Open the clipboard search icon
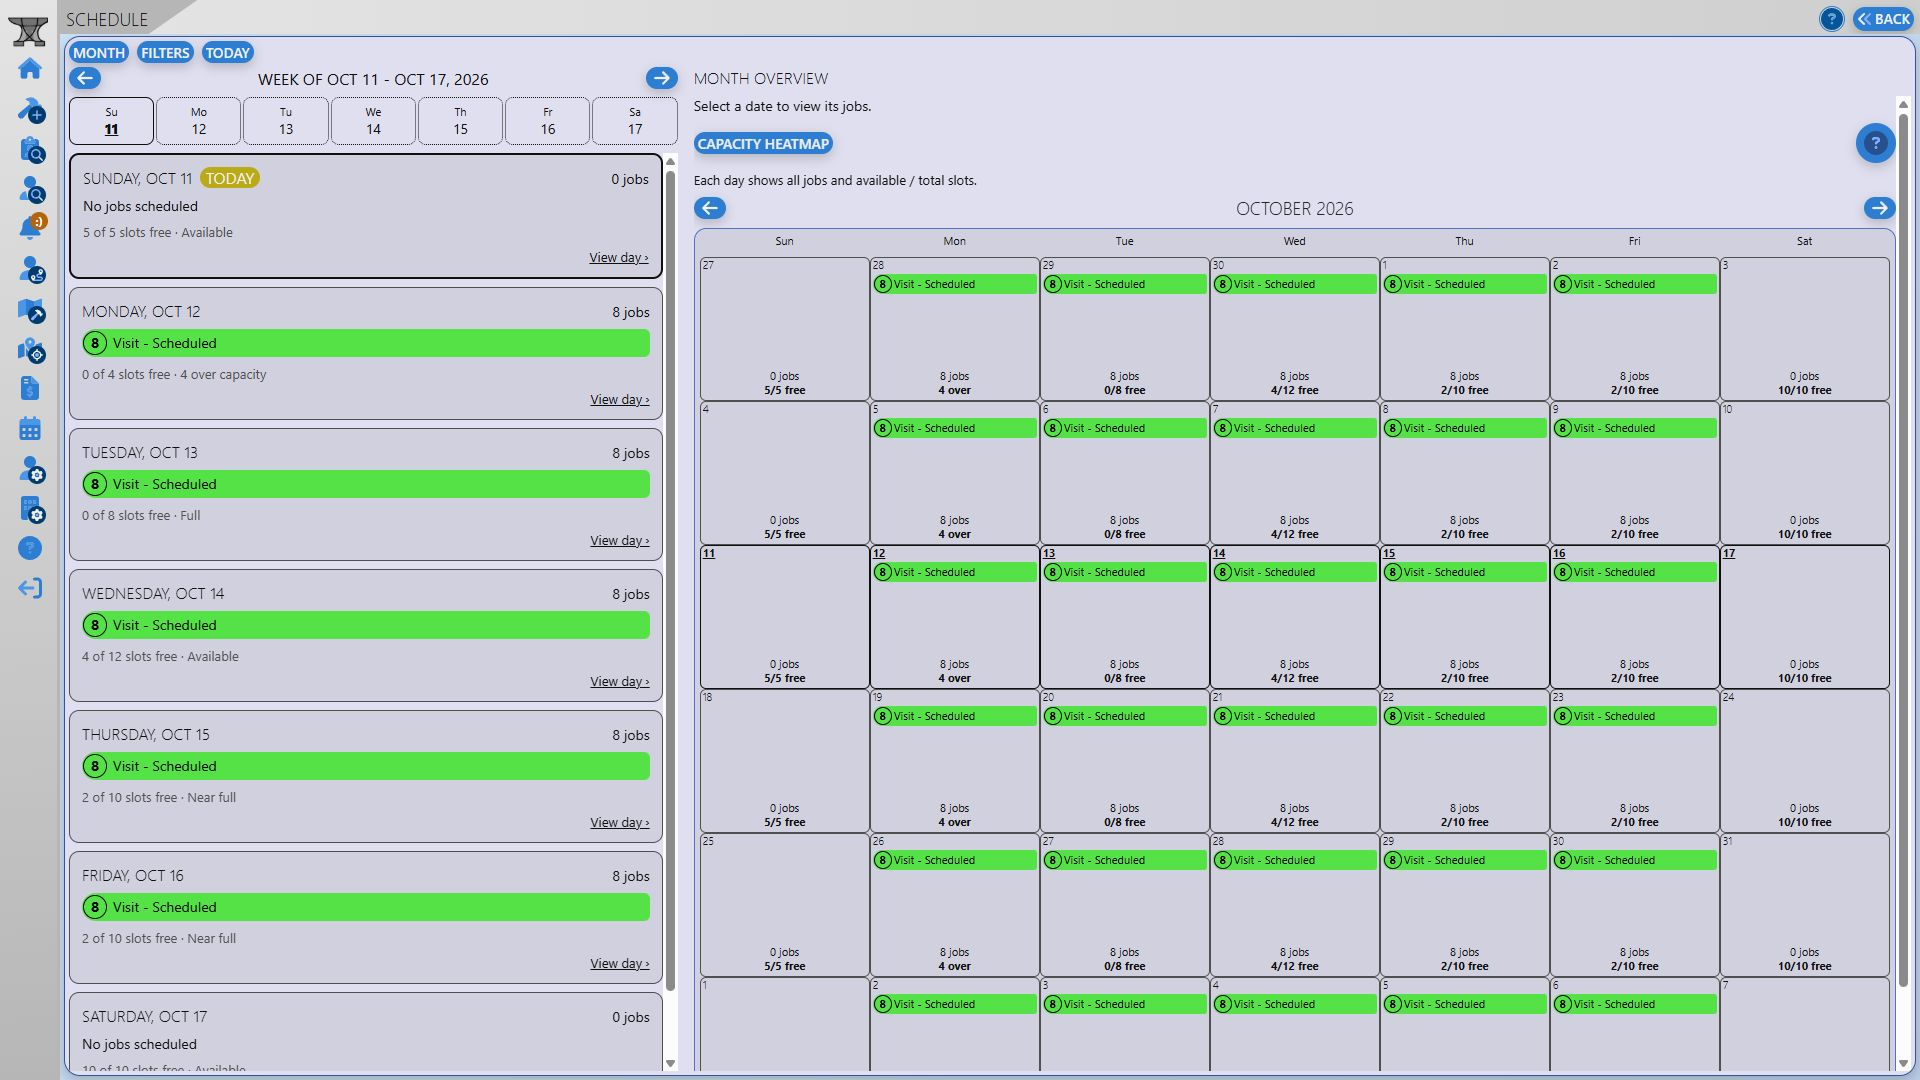The height and width of the screenshot is (1080, 1920). point(30,149)
